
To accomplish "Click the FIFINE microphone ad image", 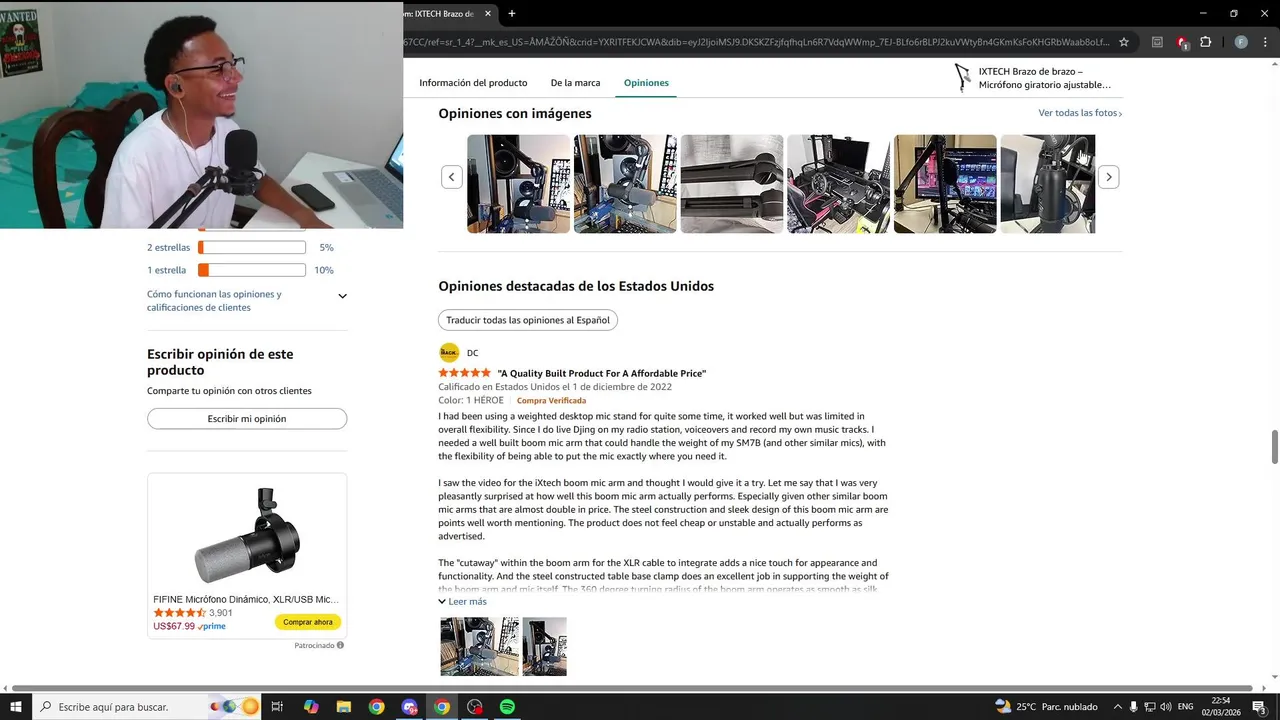I will [247, 535].
